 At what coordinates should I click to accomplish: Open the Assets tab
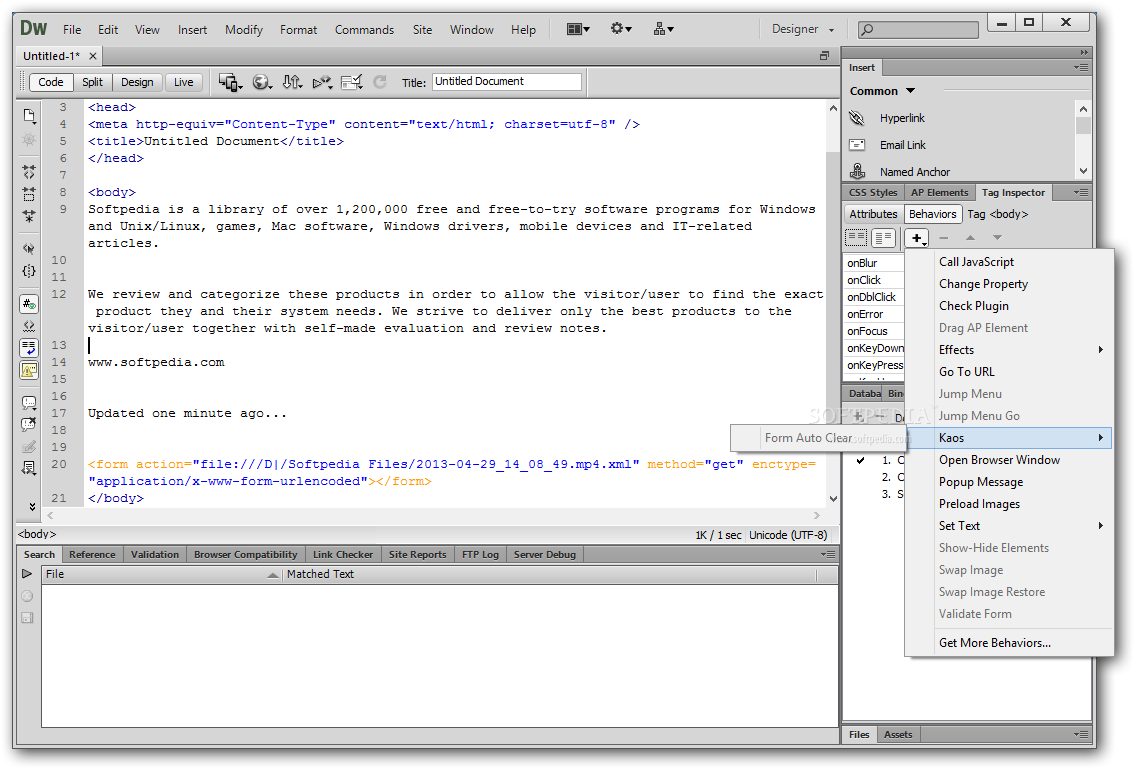(898, 734)
